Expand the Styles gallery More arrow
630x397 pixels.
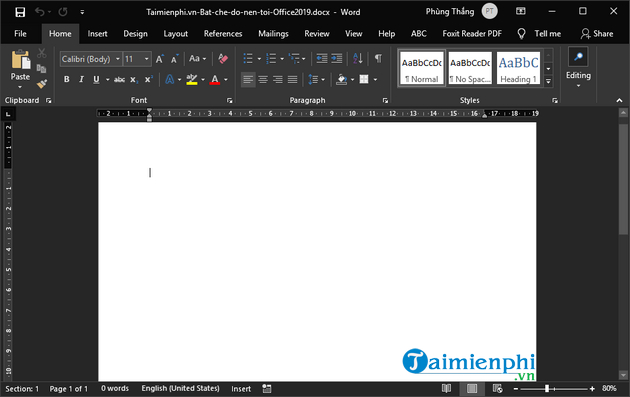(x=548, y=82)
